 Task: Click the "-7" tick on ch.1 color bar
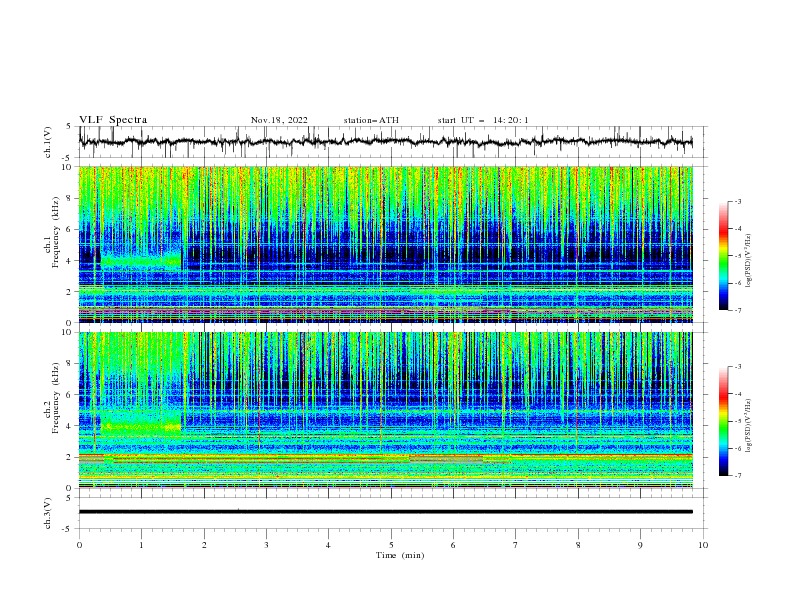737,310
